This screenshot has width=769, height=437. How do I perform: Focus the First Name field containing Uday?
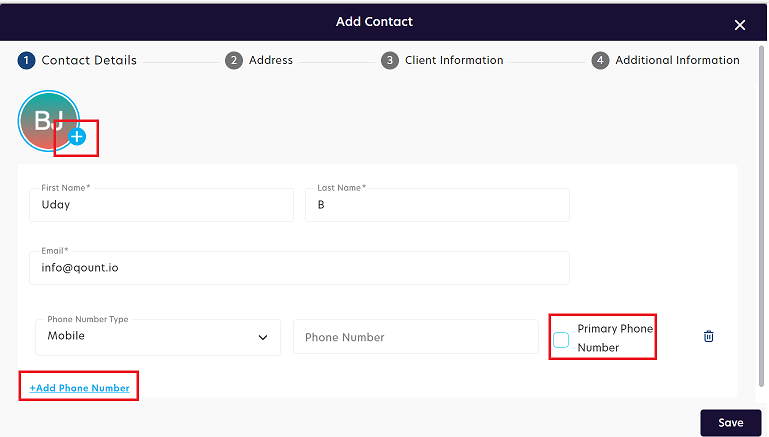[161, 205]
